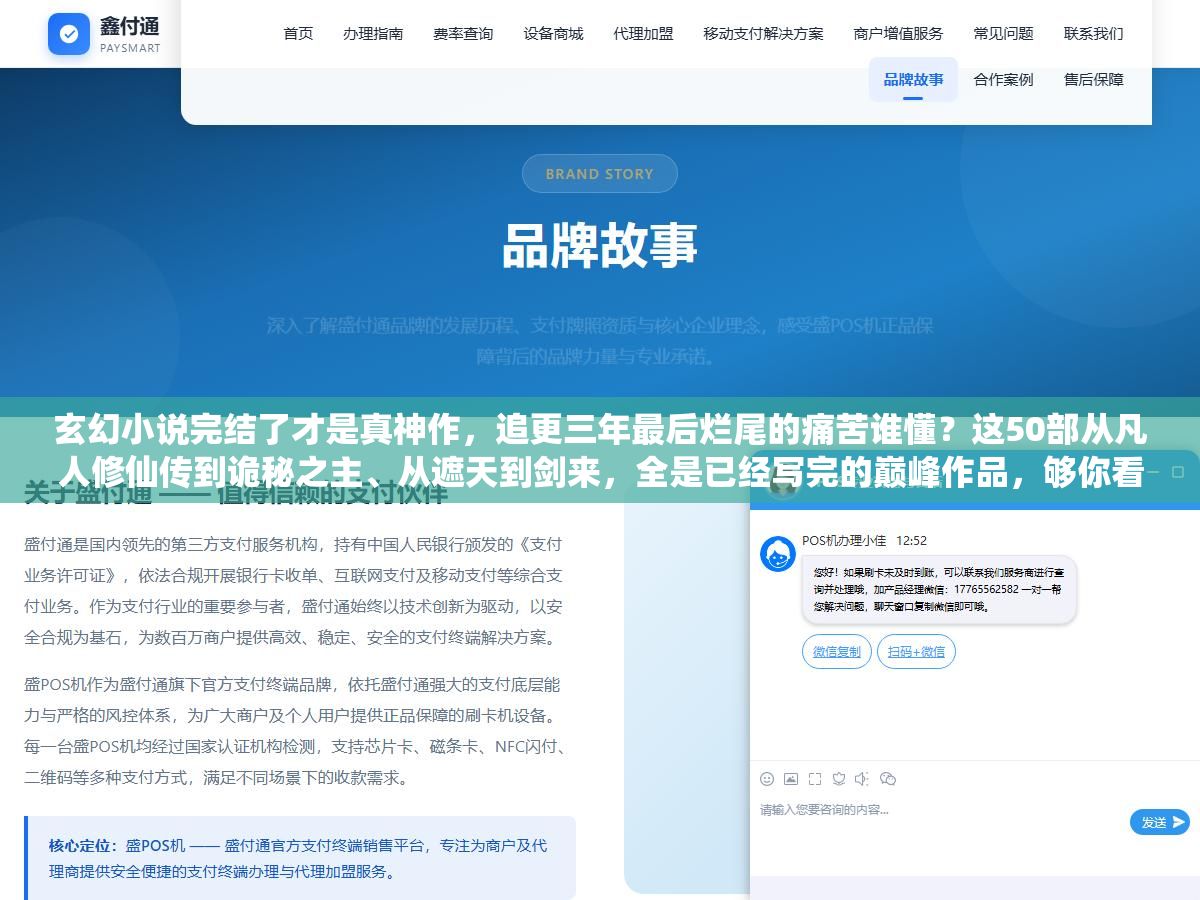Click the POS机办理小佳 agent avatar
The height and width of the screenshot is (900, 1200).
pos(778,554)
